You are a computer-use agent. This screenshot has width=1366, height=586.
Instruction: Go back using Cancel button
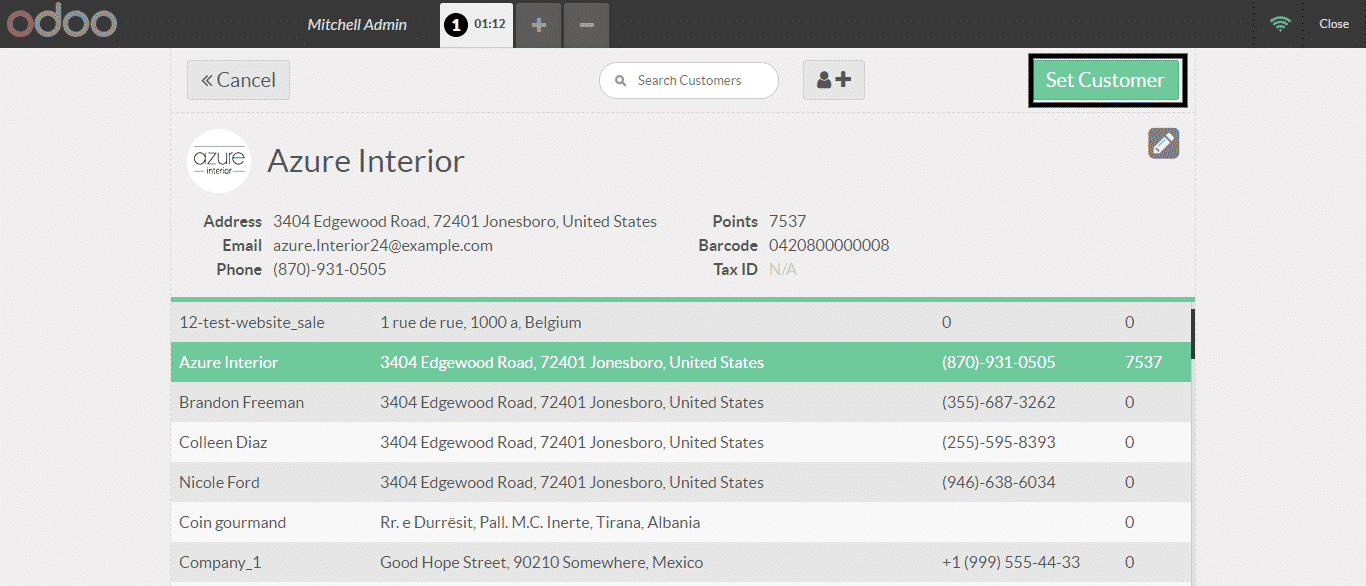238,80
